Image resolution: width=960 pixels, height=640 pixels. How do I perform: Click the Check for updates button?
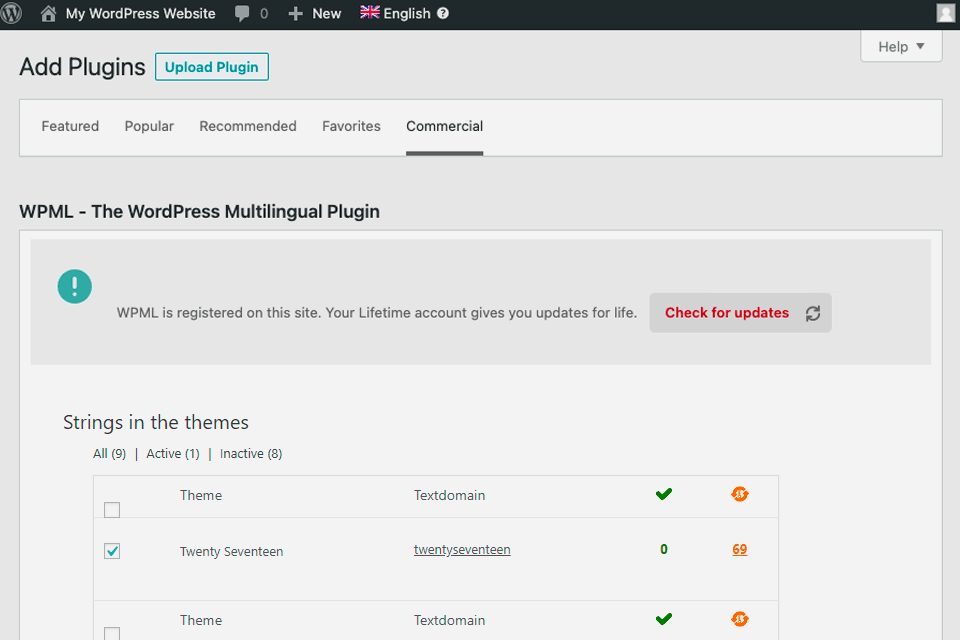[740, 313]
